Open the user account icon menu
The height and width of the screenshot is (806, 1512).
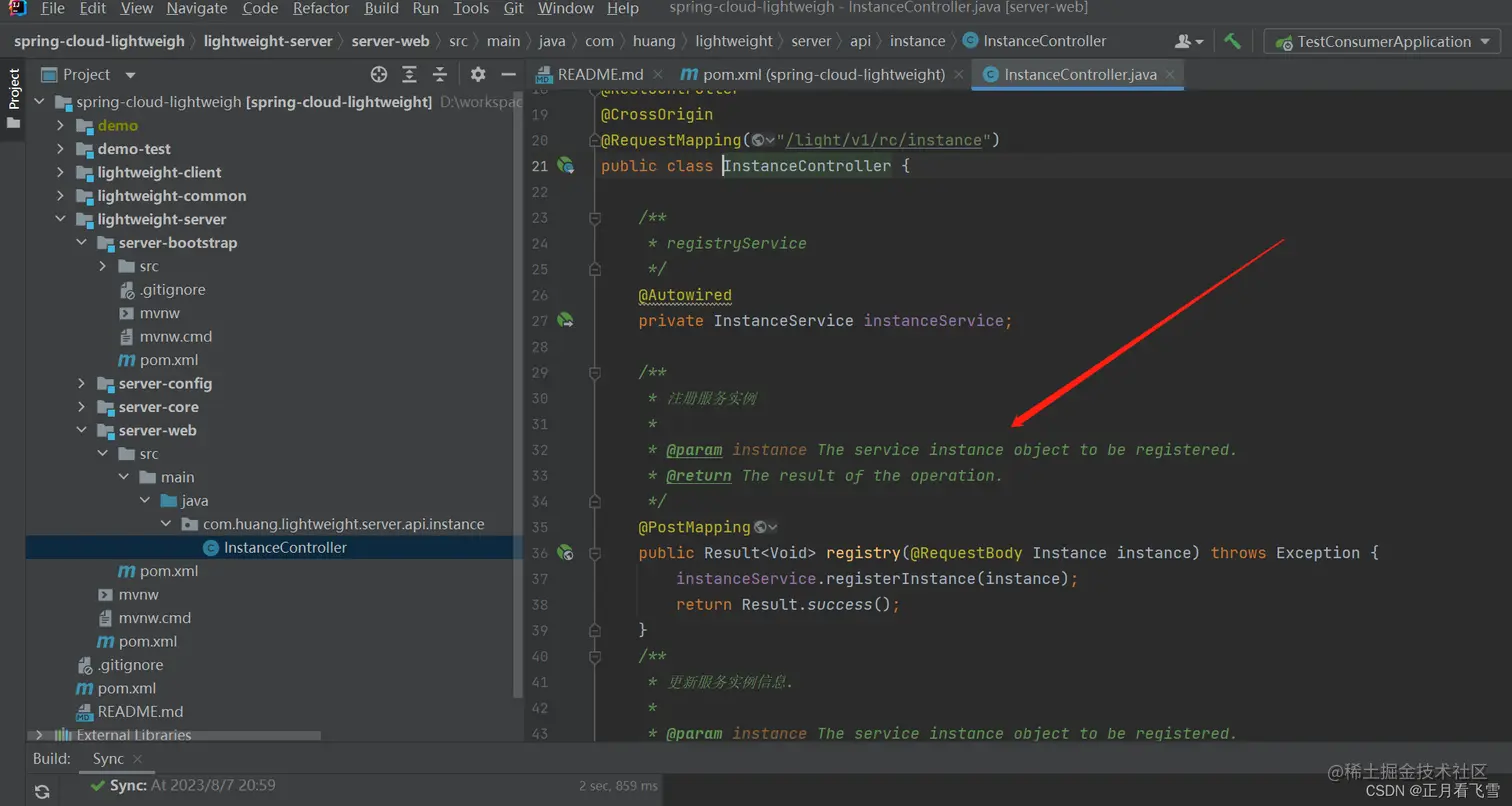point(1189,41)
